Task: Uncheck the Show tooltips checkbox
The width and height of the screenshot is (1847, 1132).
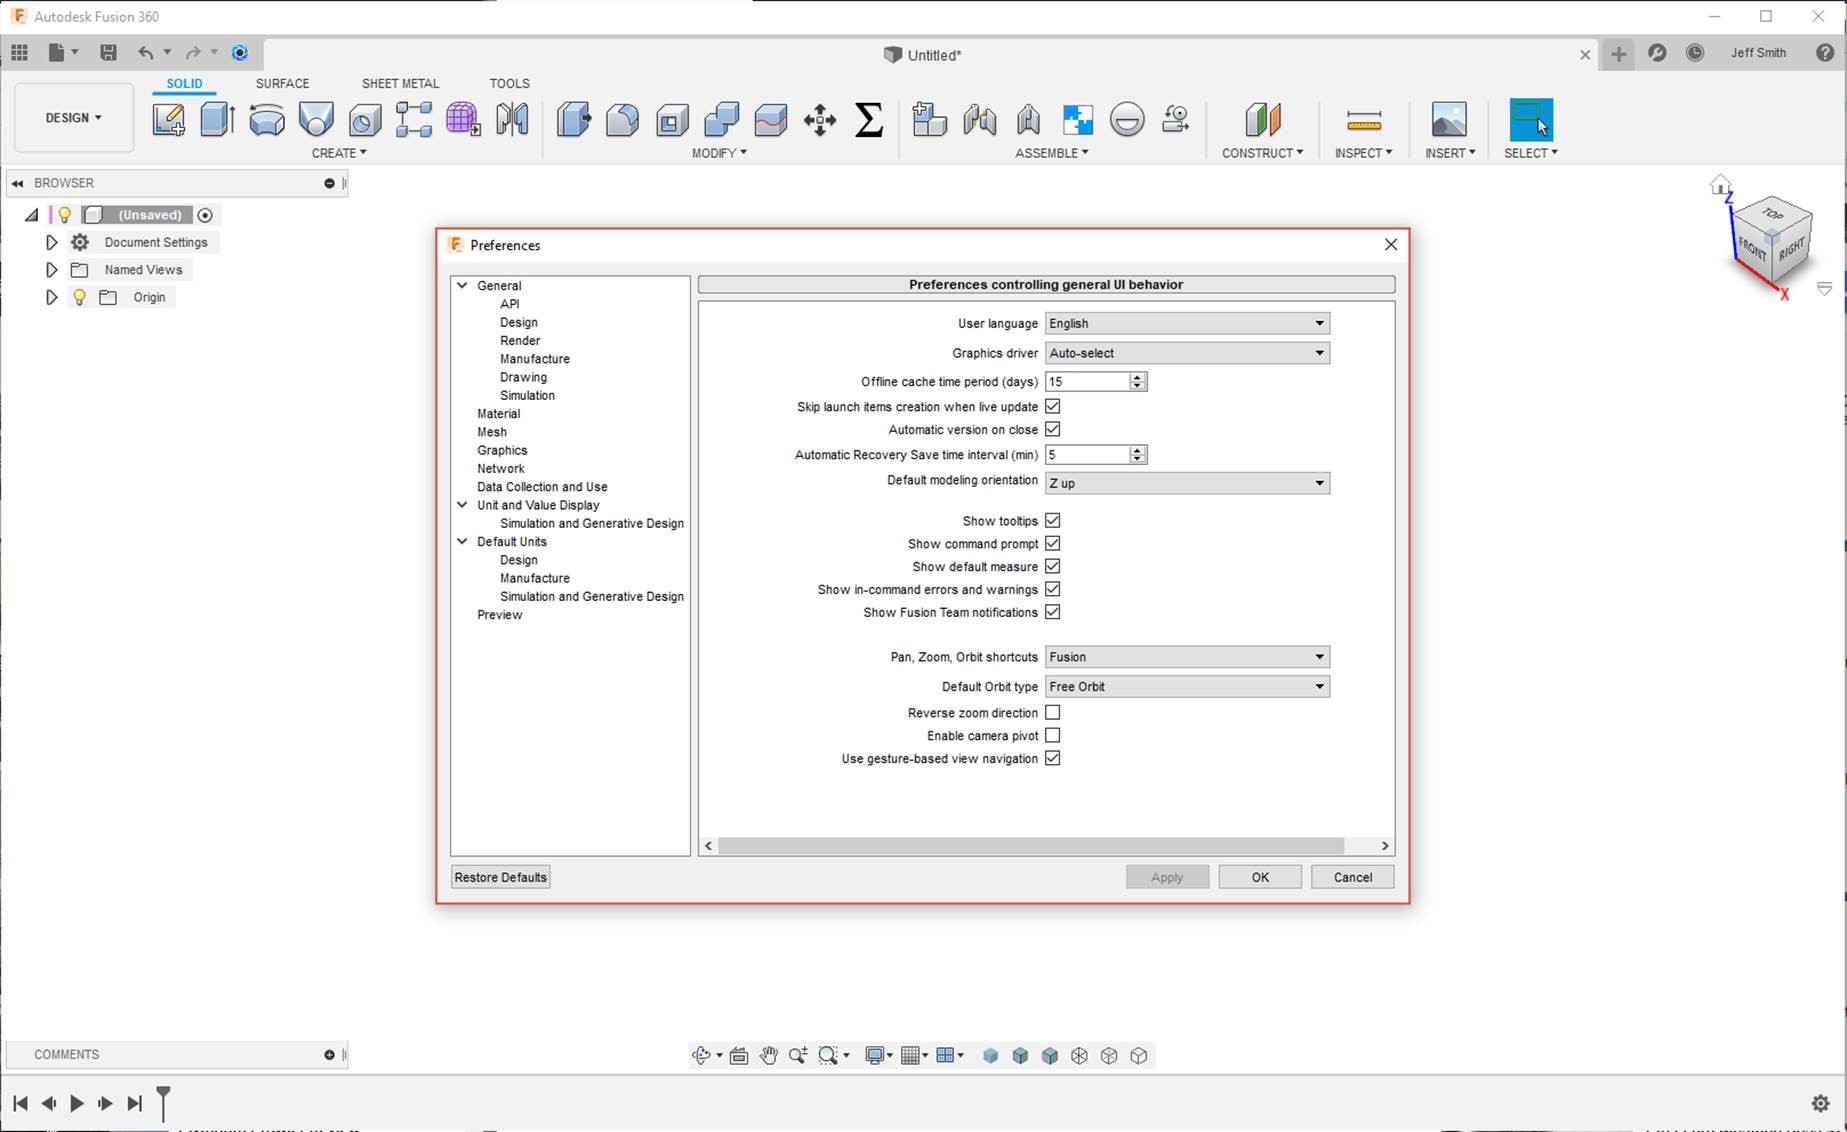Action: click(1052, 521)
